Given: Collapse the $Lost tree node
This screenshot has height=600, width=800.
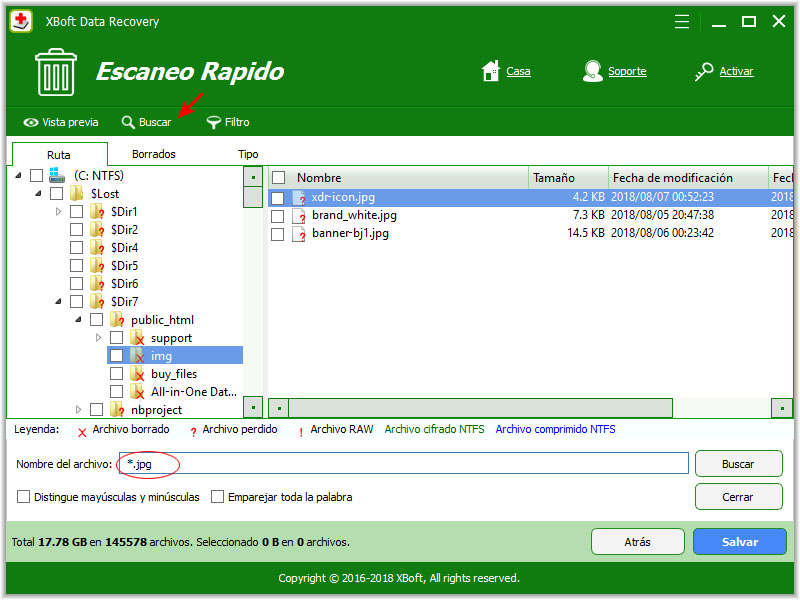Looking at the screenshot, I should 38,194.
